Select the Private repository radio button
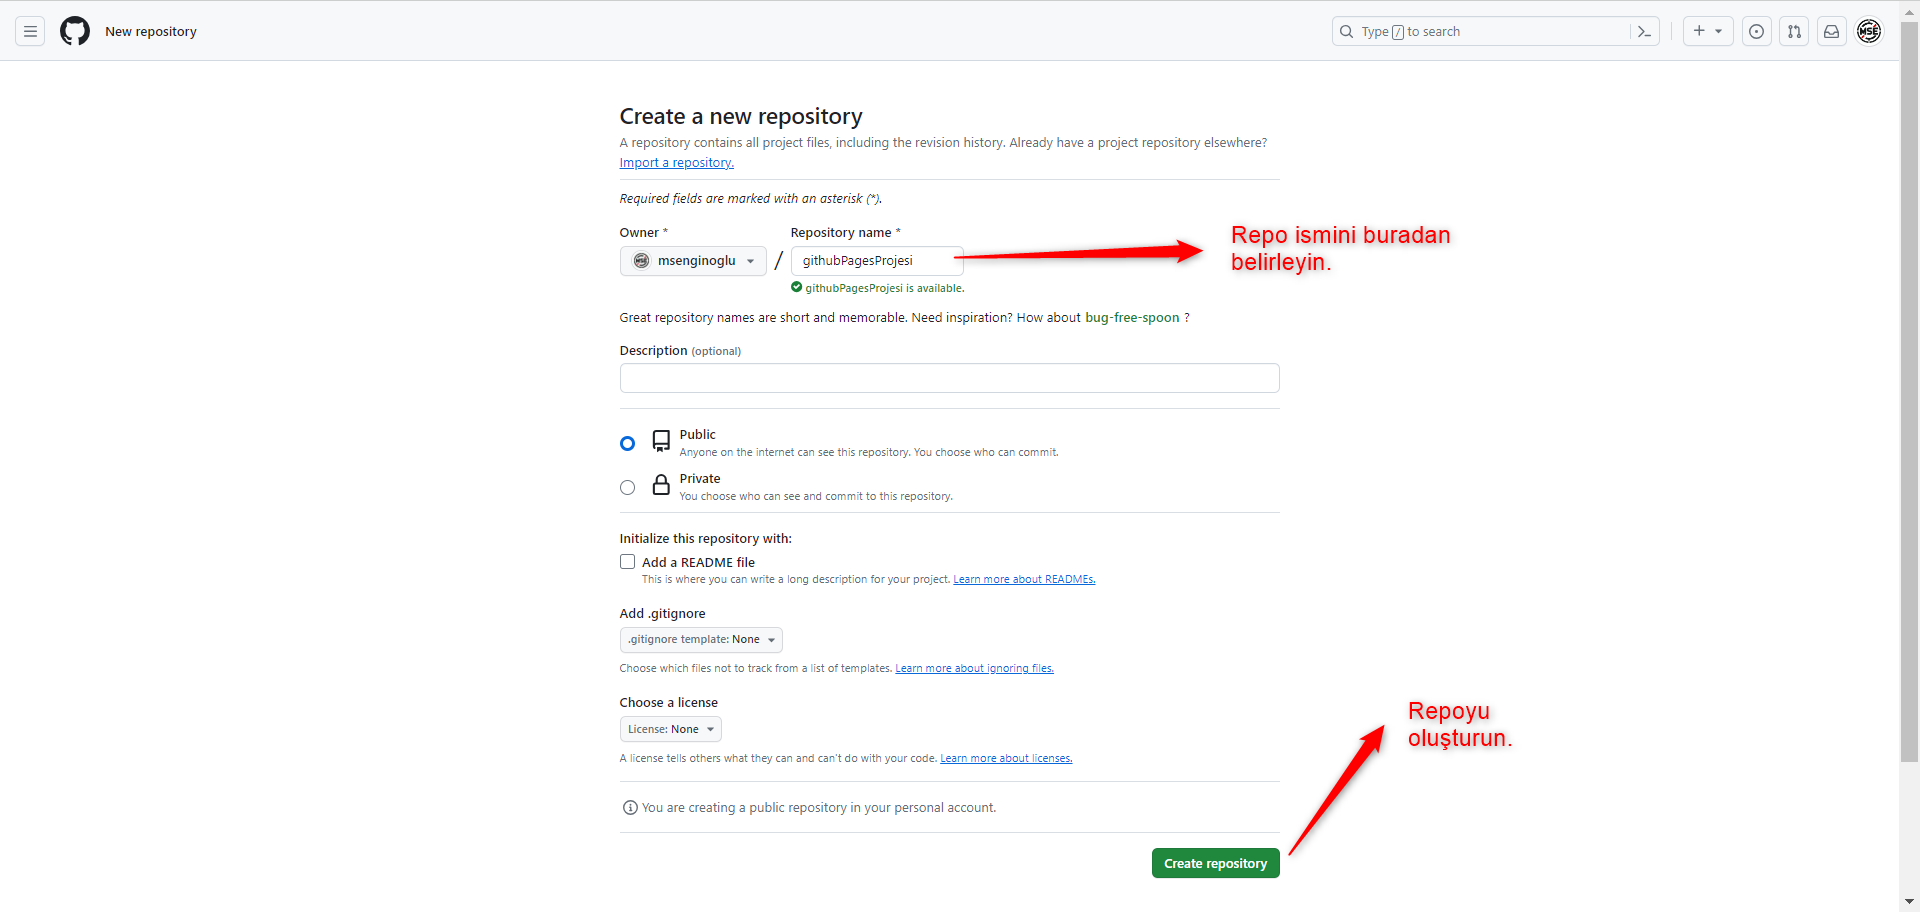 (x=627, y=487)
